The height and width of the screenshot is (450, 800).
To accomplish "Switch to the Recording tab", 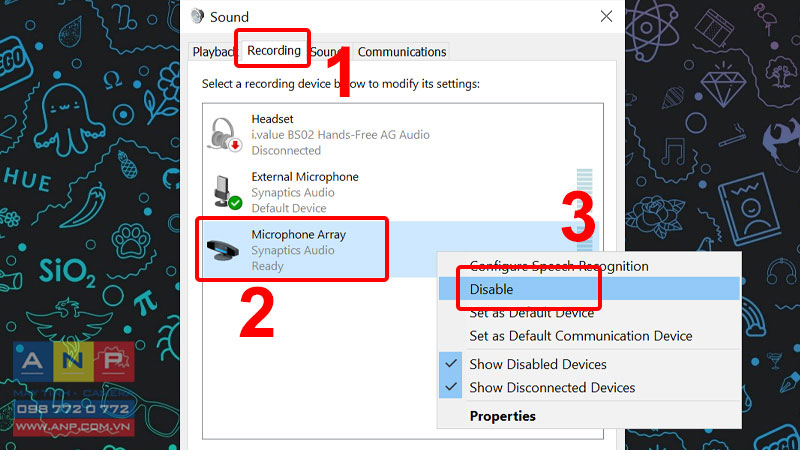I will point(273,51).
